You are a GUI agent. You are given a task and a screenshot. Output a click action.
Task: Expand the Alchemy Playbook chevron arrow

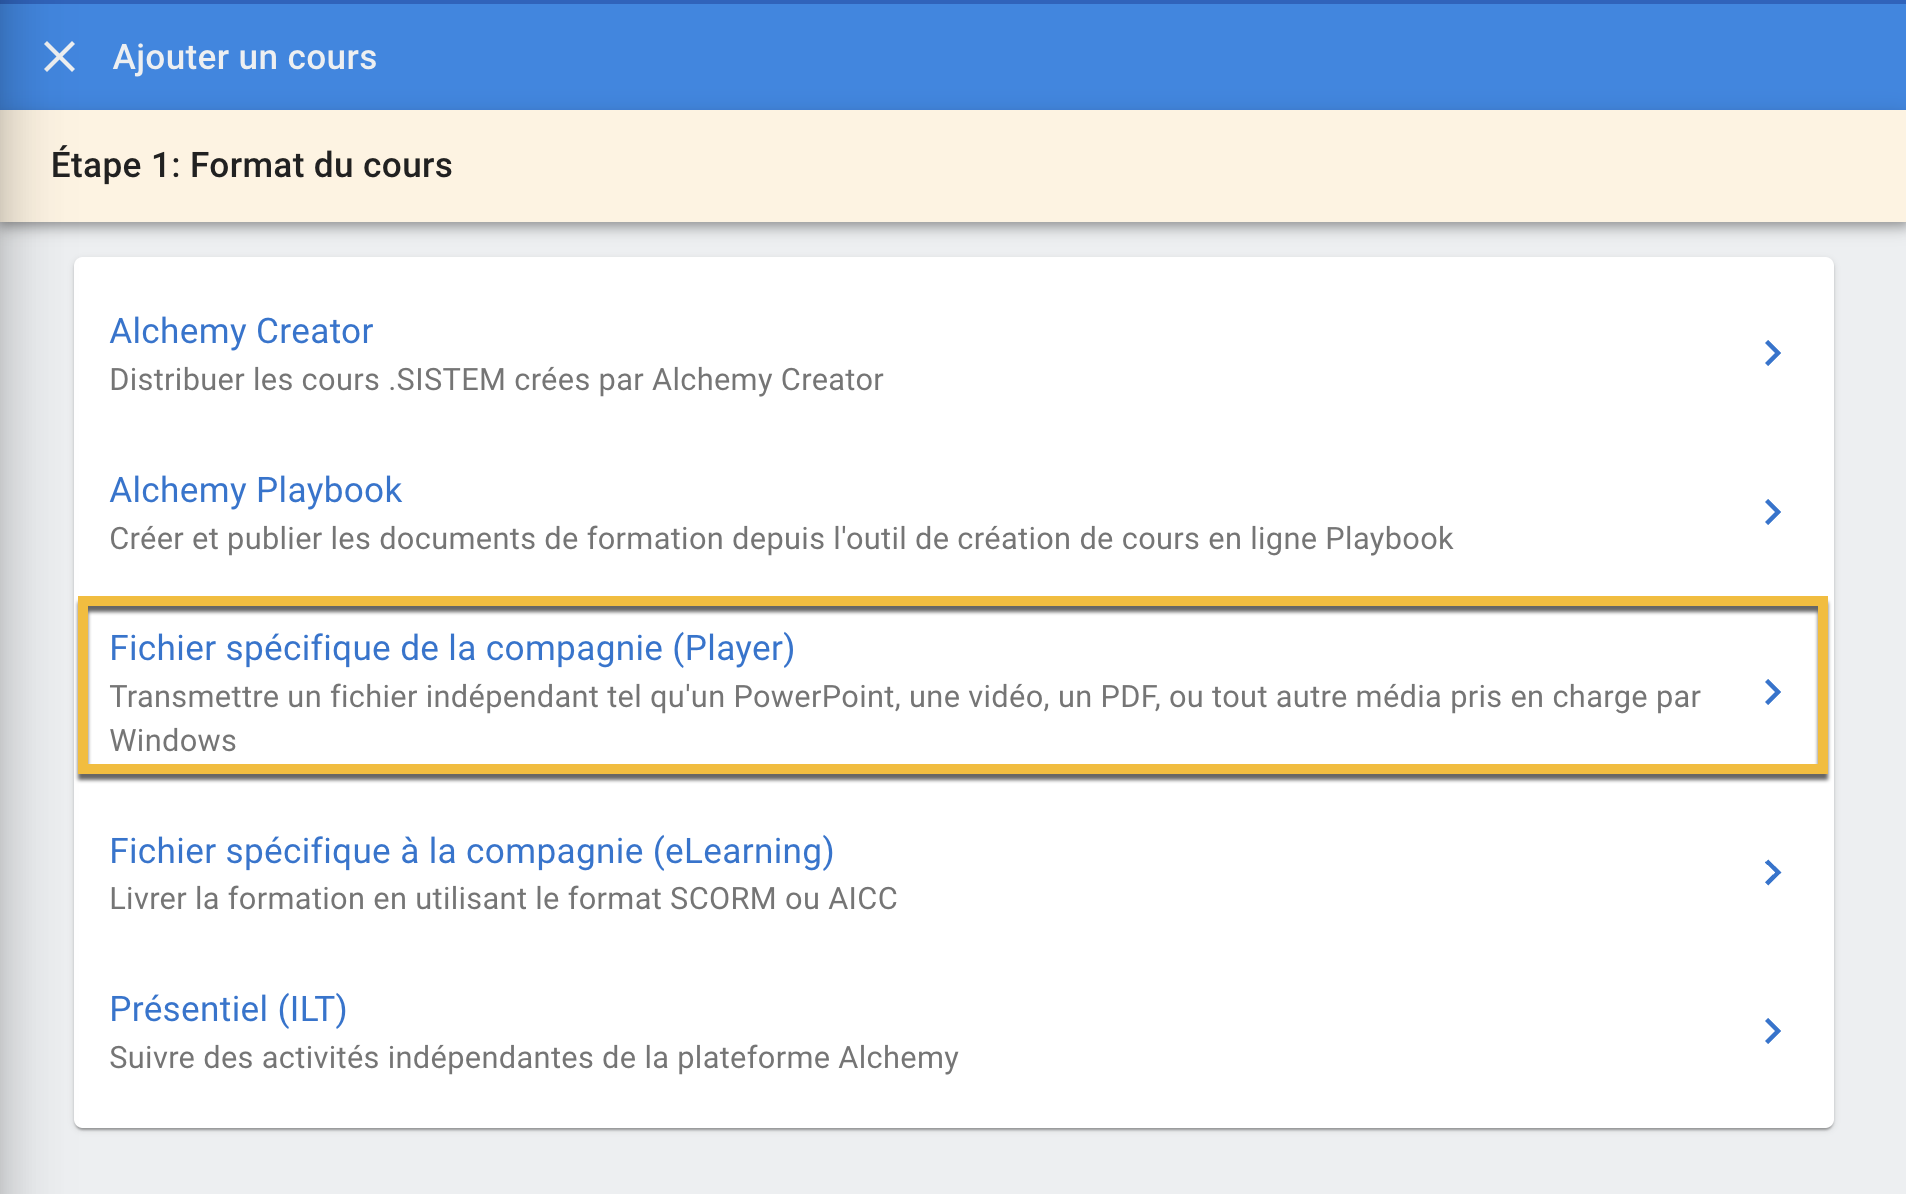[1774, 512]
